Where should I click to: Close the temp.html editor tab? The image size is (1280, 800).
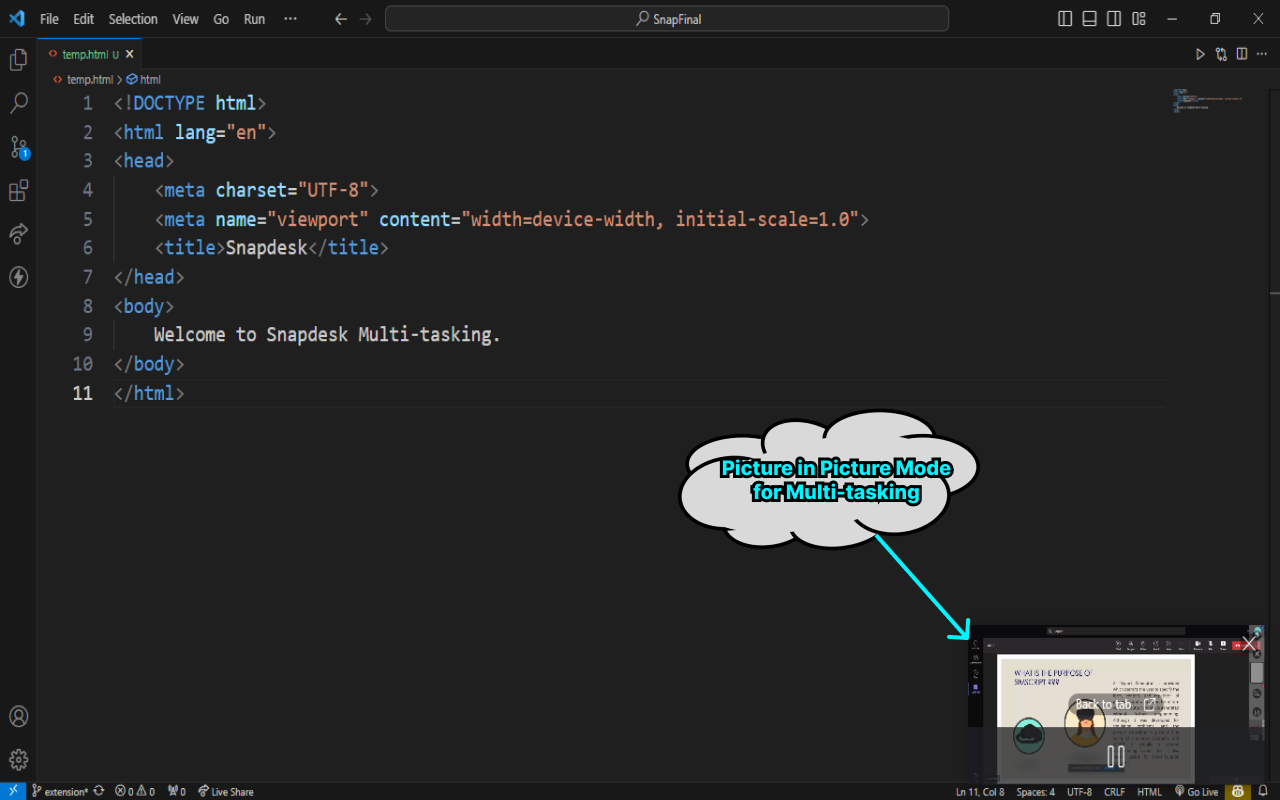tap(130, 54)
